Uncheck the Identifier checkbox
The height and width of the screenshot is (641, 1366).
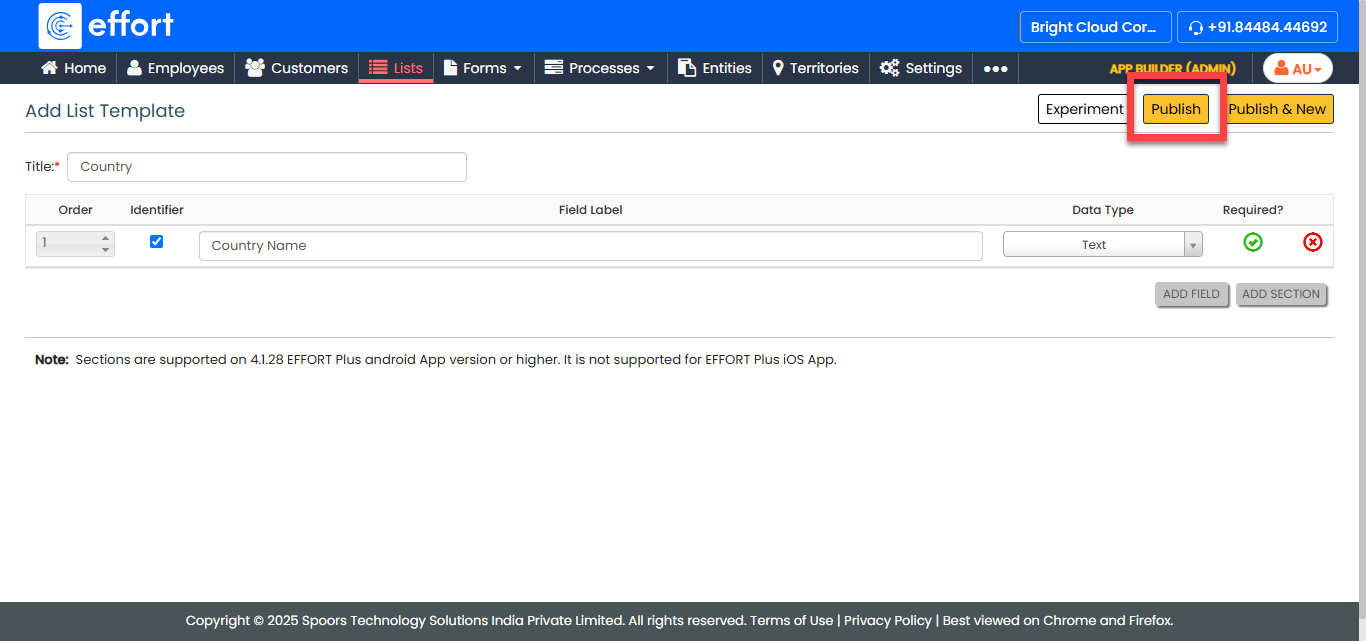click(156, 242)
